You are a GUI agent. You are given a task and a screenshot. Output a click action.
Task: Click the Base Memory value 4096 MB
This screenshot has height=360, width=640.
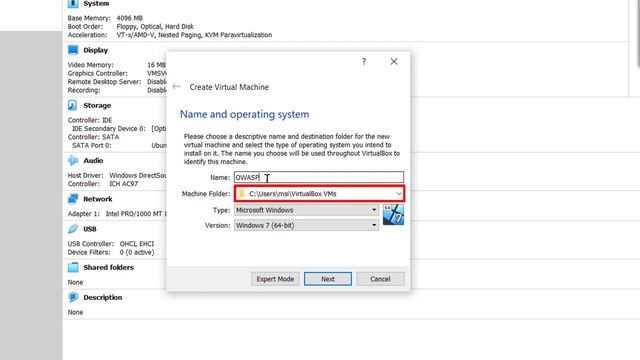click(x=129, y=18)
